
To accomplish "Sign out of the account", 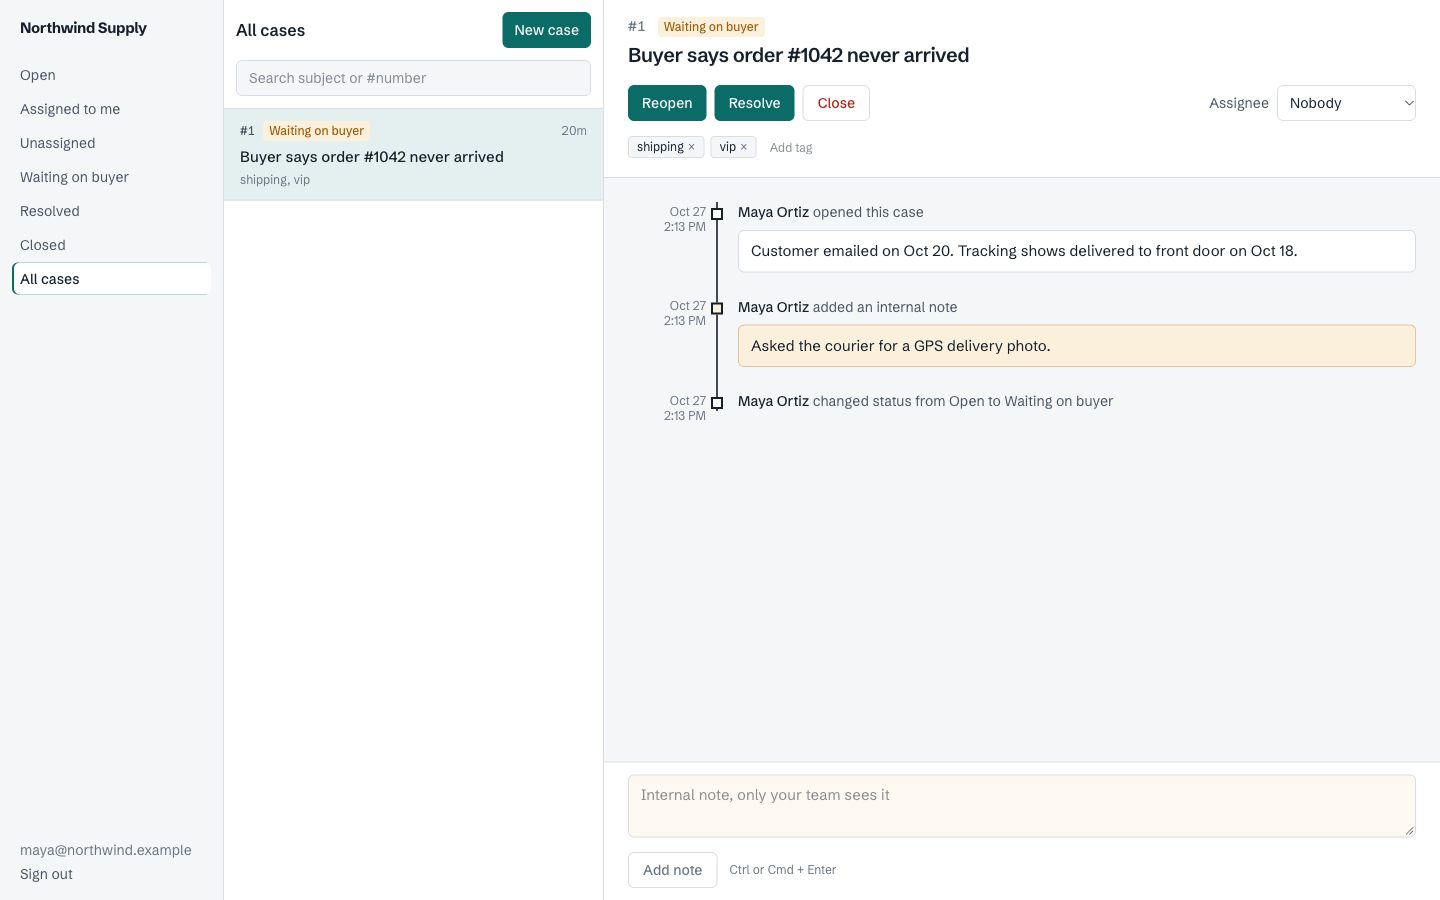I will [46, 874].
